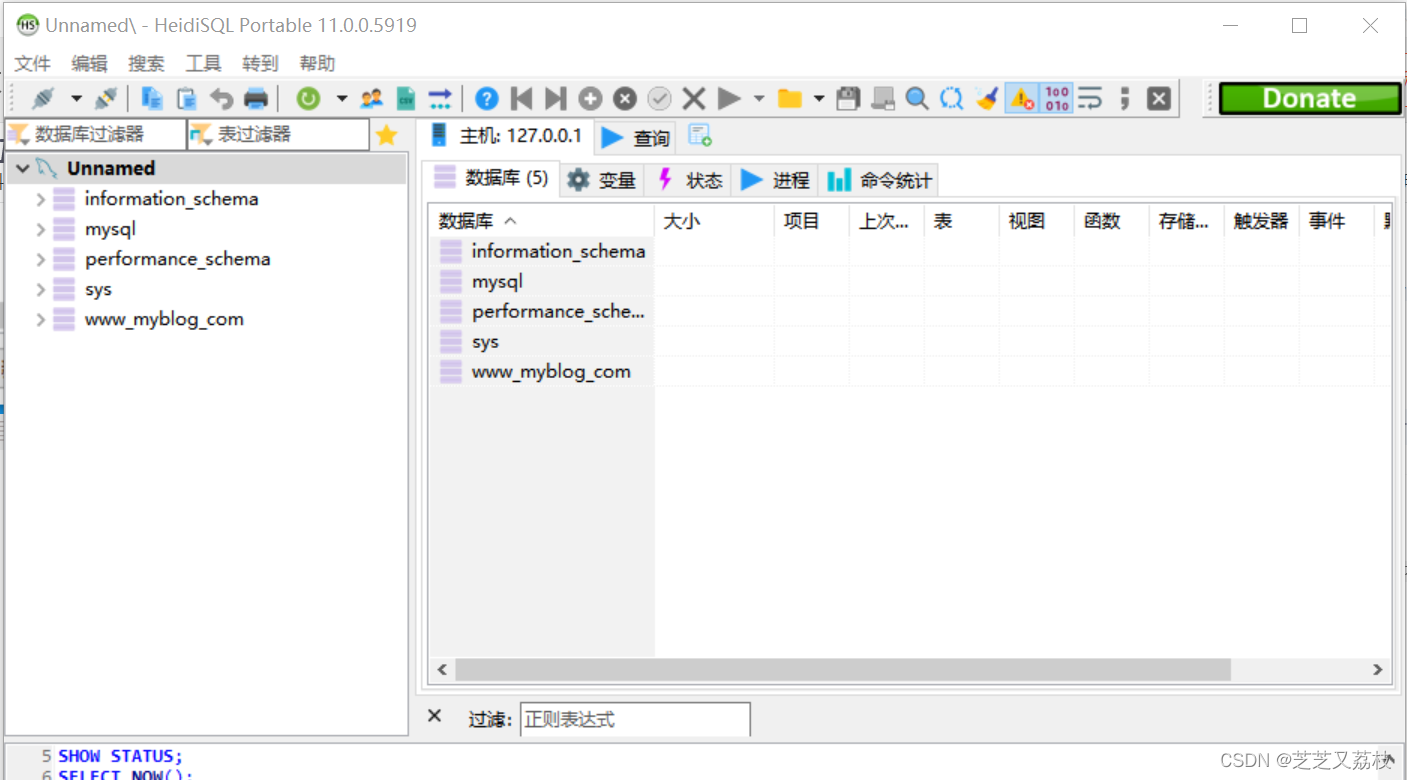This screenshot has width=1407, height=780.
Task: Open the refresh options dropdown arrow
Action: [342, 99]
